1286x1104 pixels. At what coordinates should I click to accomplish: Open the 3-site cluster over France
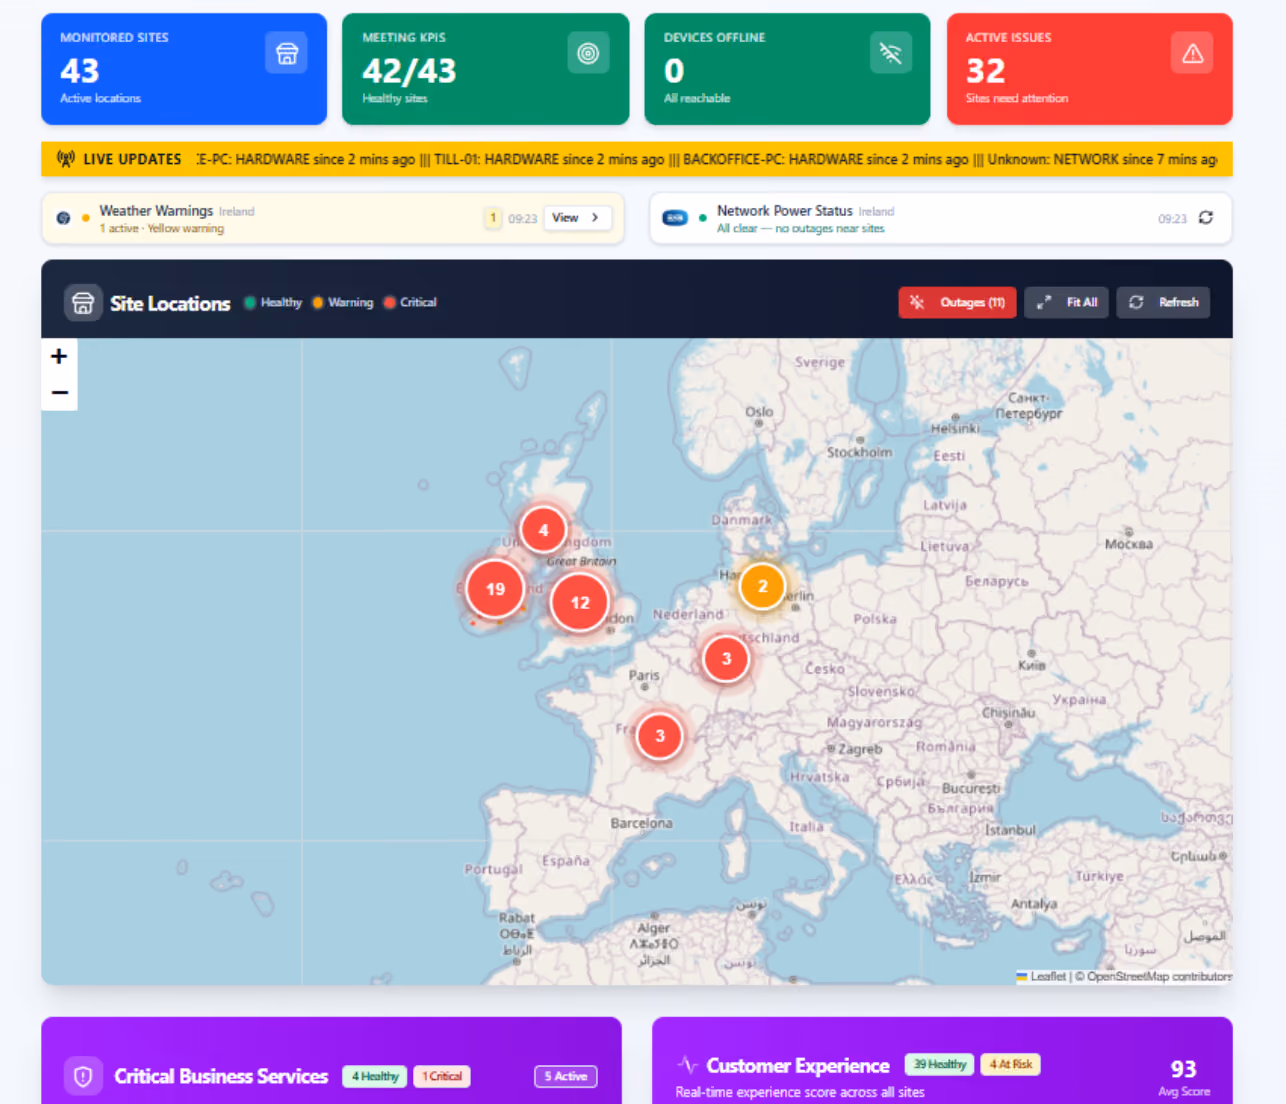pos(659,736)
